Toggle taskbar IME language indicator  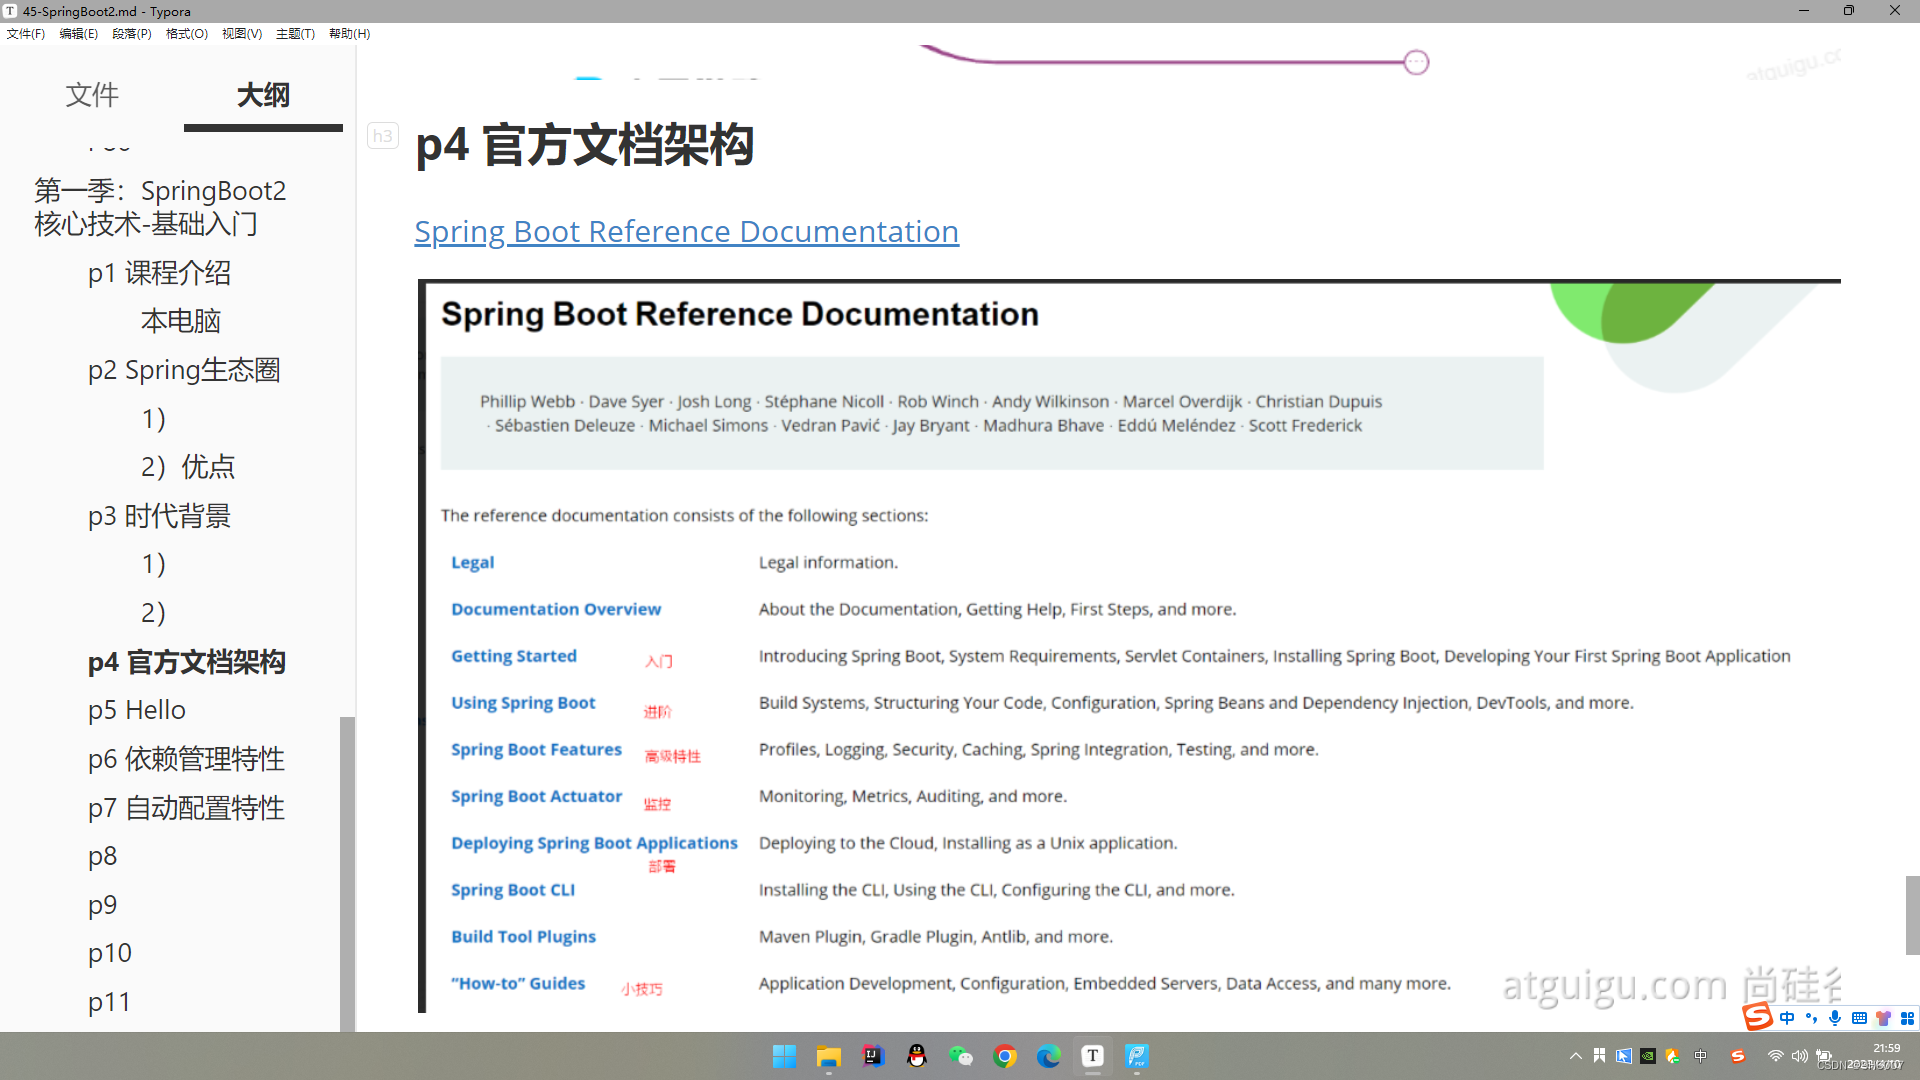pyautogui.click(x=1701, y=1056)
